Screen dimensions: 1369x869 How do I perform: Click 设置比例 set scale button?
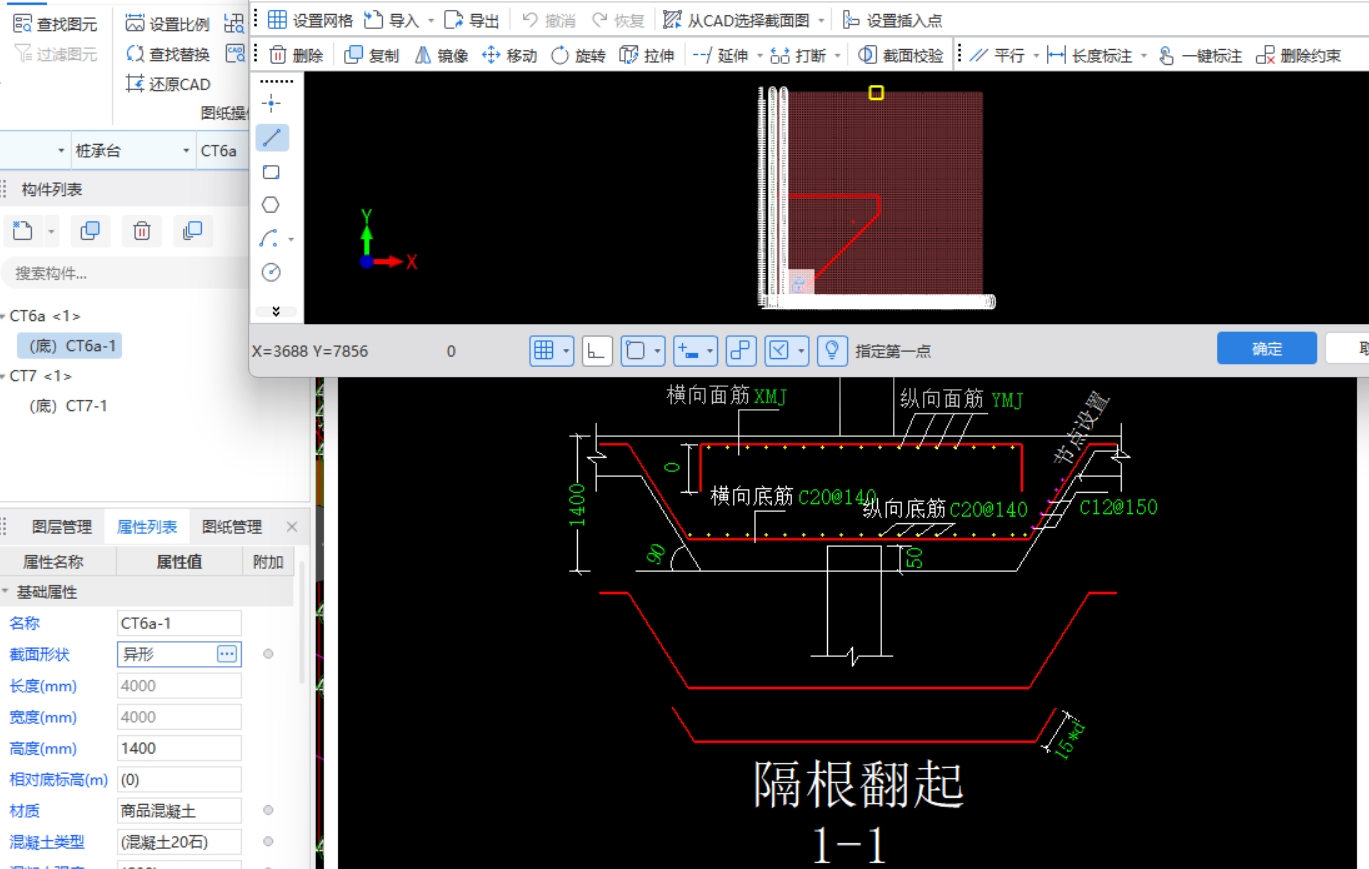[x=168, y=24]
